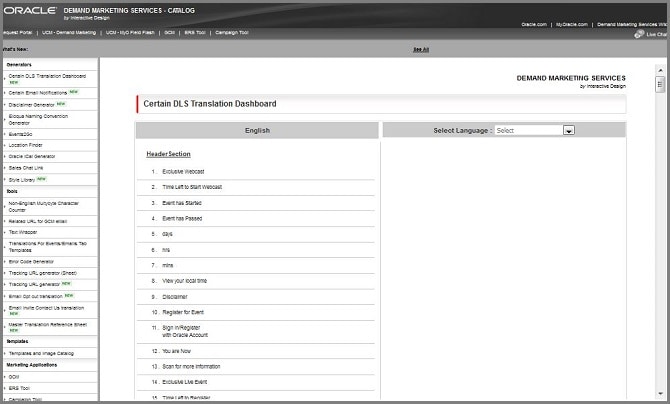Open Oracle iCal Generator in sidebar
The width and height of the screenshot is (670, 404).
pyautogui.click(x=32, y=156)
